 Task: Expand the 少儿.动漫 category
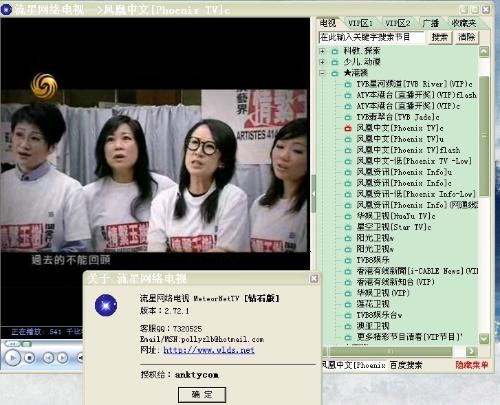point(322,62)
